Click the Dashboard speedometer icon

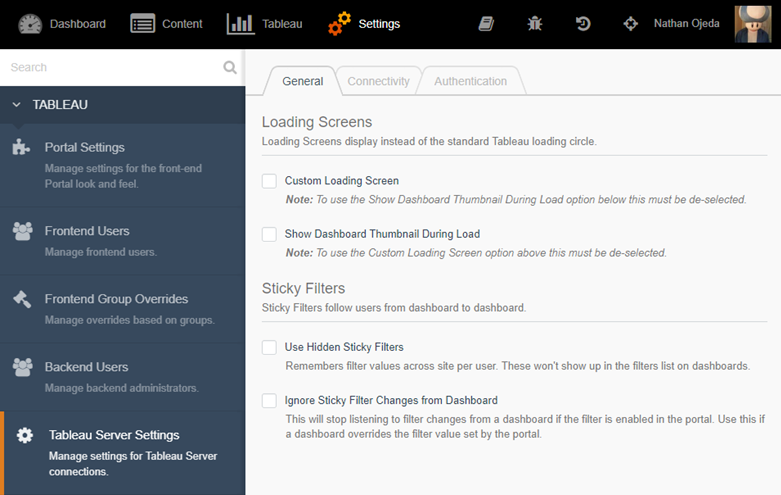tap(30, 24)
